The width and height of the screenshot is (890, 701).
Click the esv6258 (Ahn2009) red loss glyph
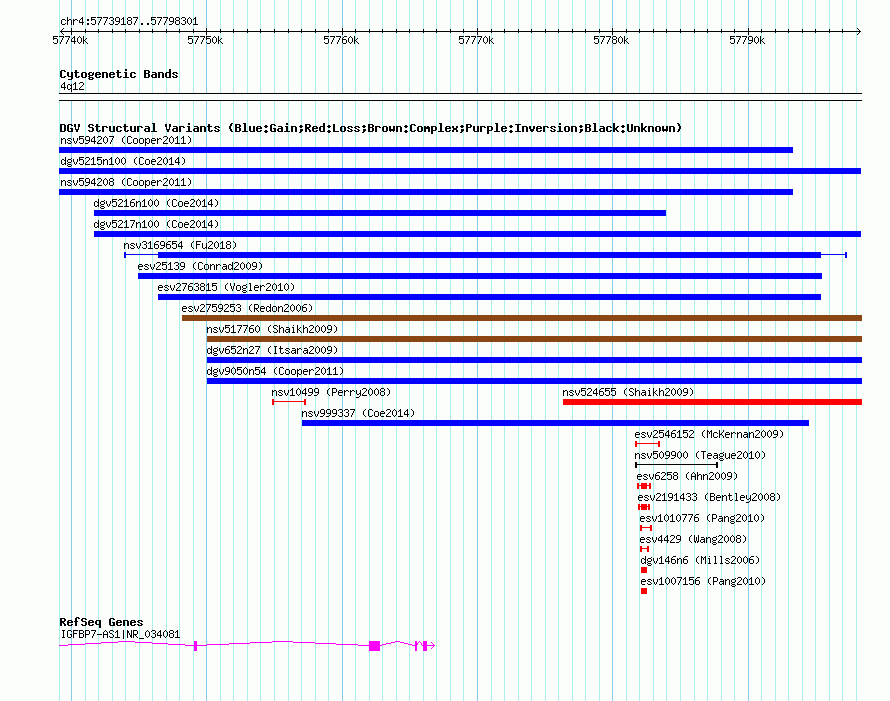point(644,486)
